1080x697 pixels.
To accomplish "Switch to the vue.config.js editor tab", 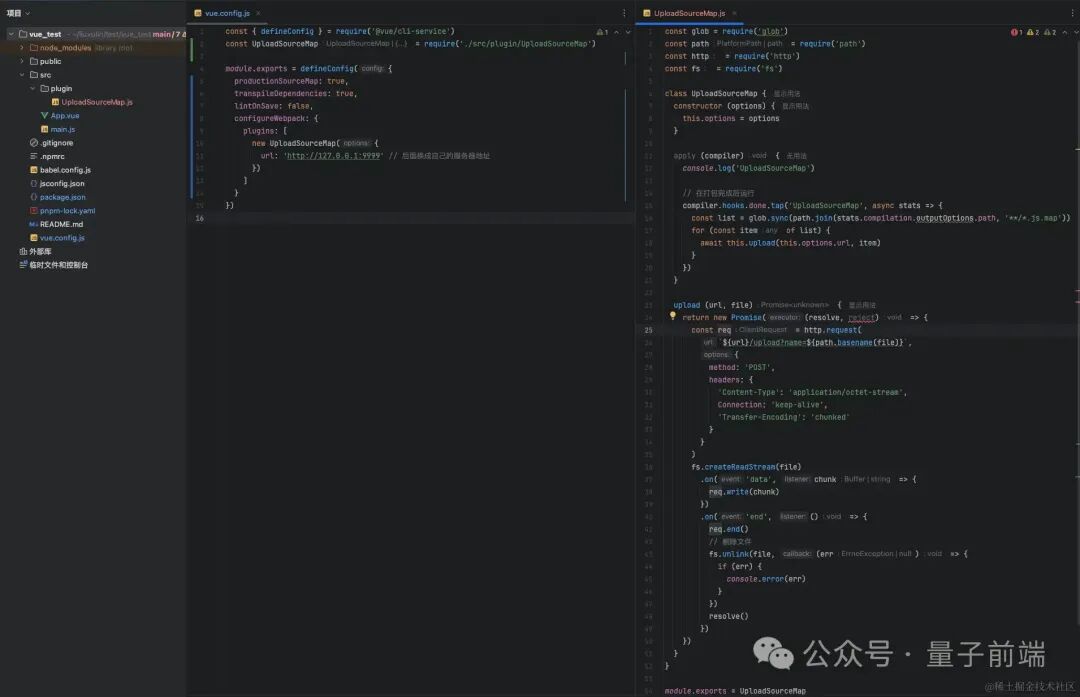I will (x=227, y=13).
